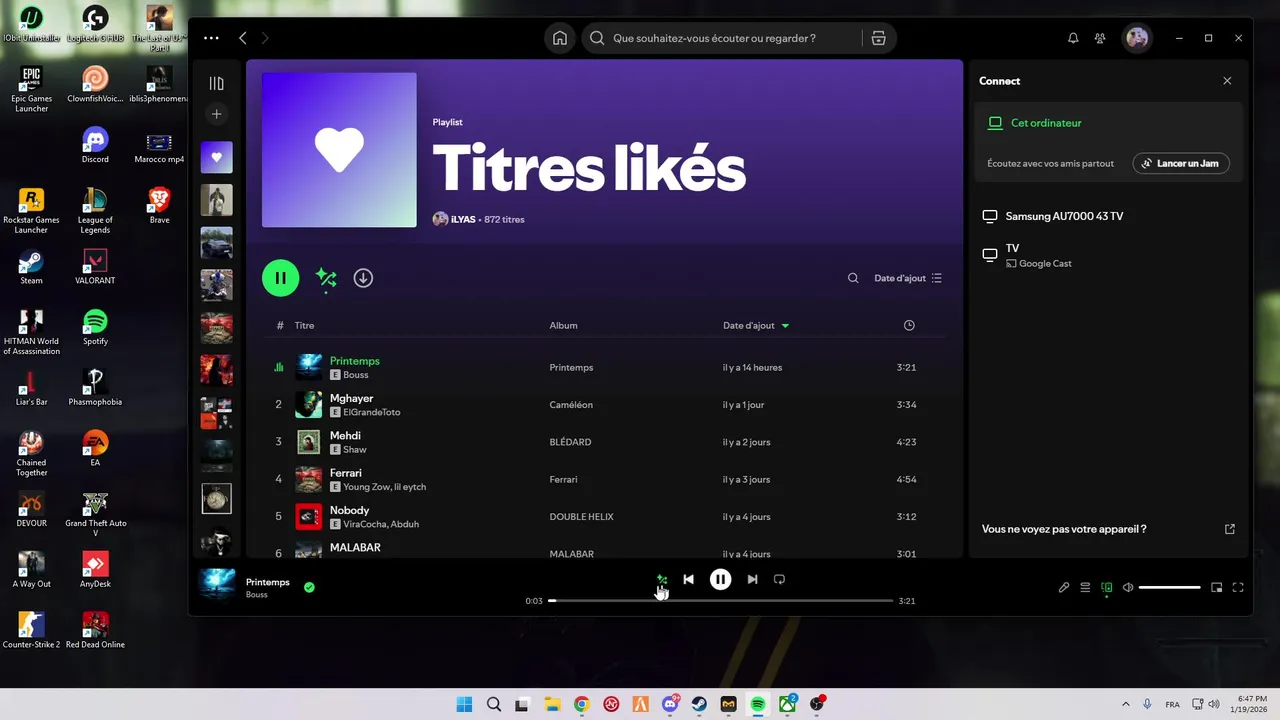Open the Browse icon in the search bar
This screenshot has width=1280, height=720.
tap(878, 38)
